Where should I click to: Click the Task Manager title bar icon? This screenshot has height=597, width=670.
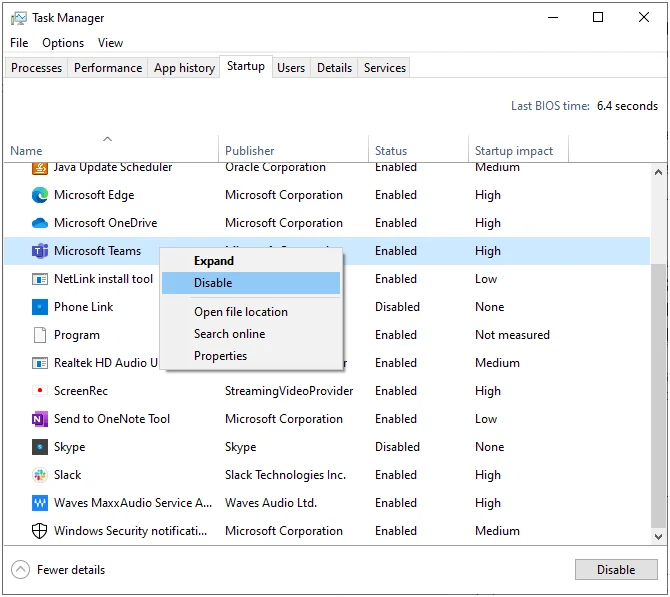click(x=18, y=18)
